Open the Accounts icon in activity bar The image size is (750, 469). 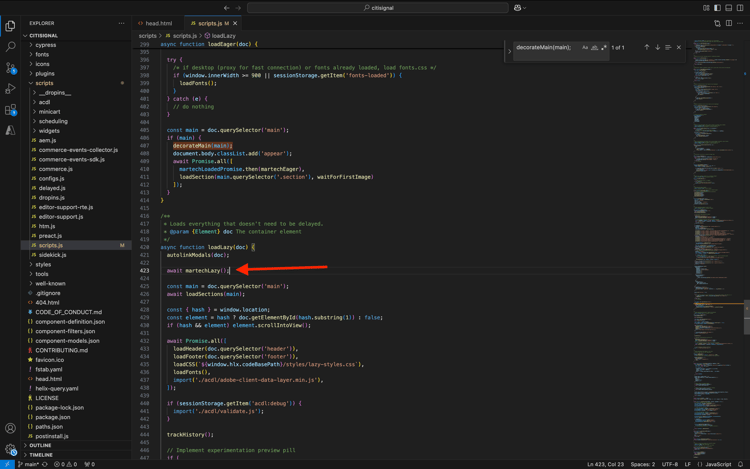click(x=11, y=429)
